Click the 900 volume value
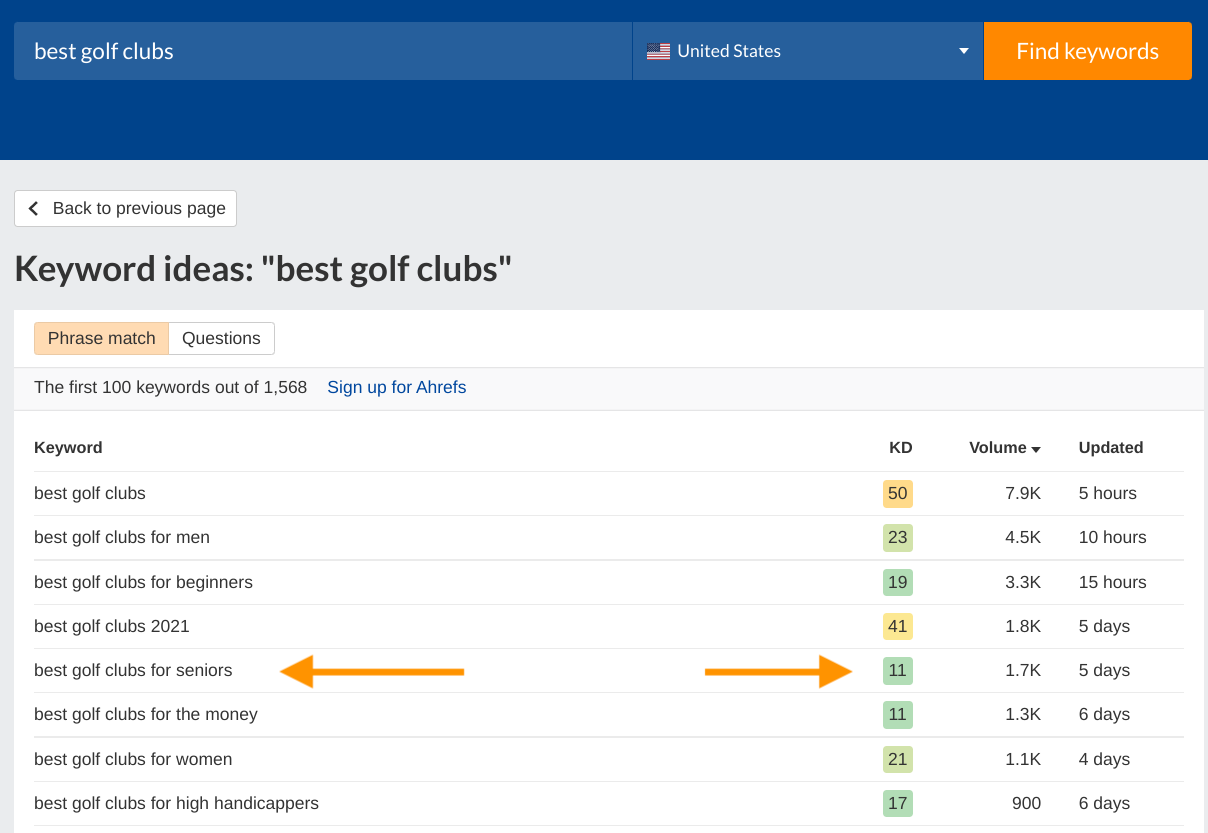The image size is (1208, 833). (1026, 803)
